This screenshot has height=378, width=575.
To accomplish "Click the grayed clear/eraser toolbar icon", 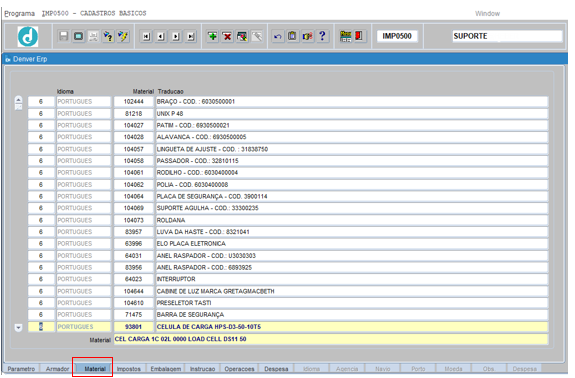I will (257, 36).
